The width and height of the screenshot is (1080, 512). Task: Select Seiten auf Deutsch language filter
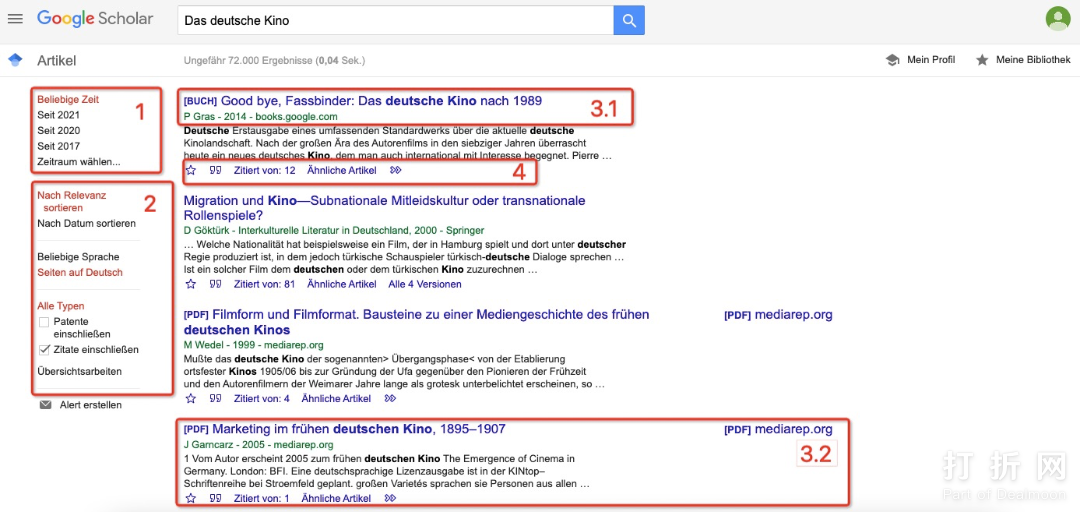80,272
